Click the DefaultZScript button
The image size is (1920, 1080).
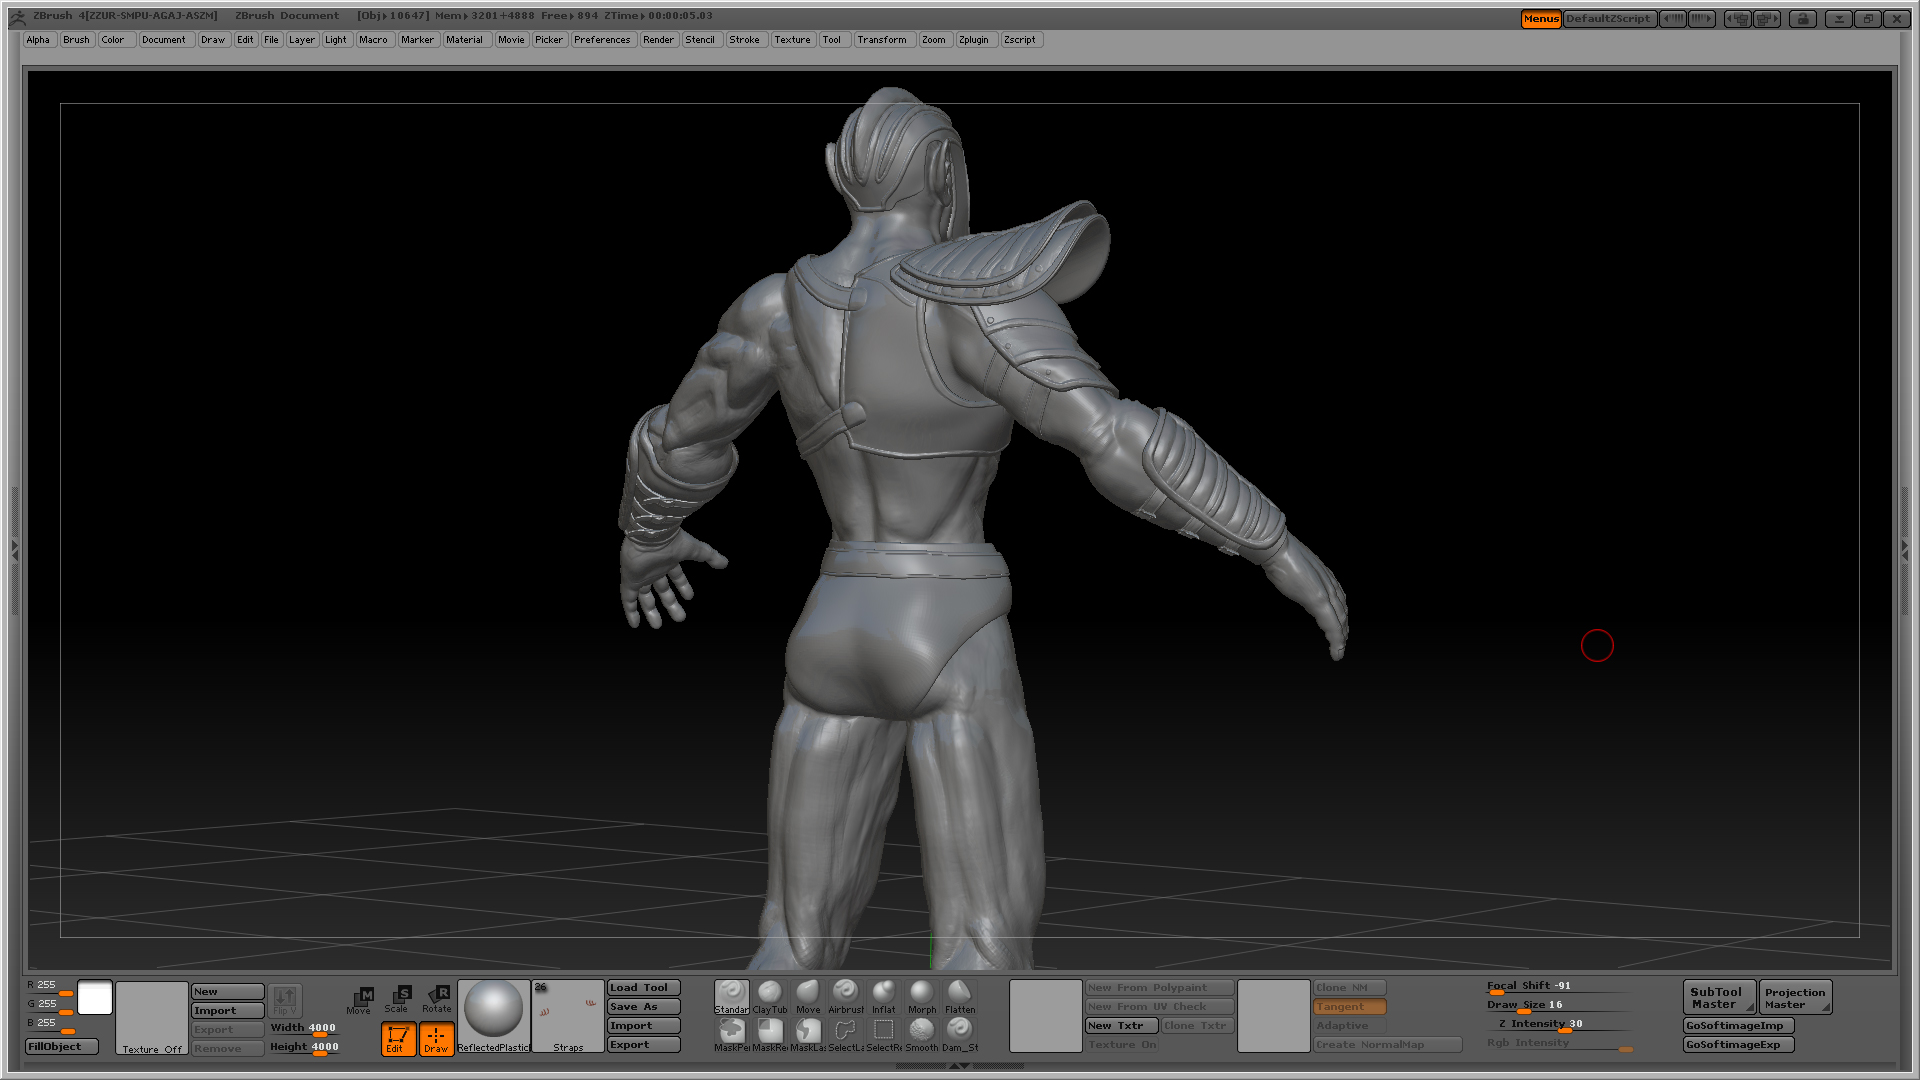[1609, 18]
